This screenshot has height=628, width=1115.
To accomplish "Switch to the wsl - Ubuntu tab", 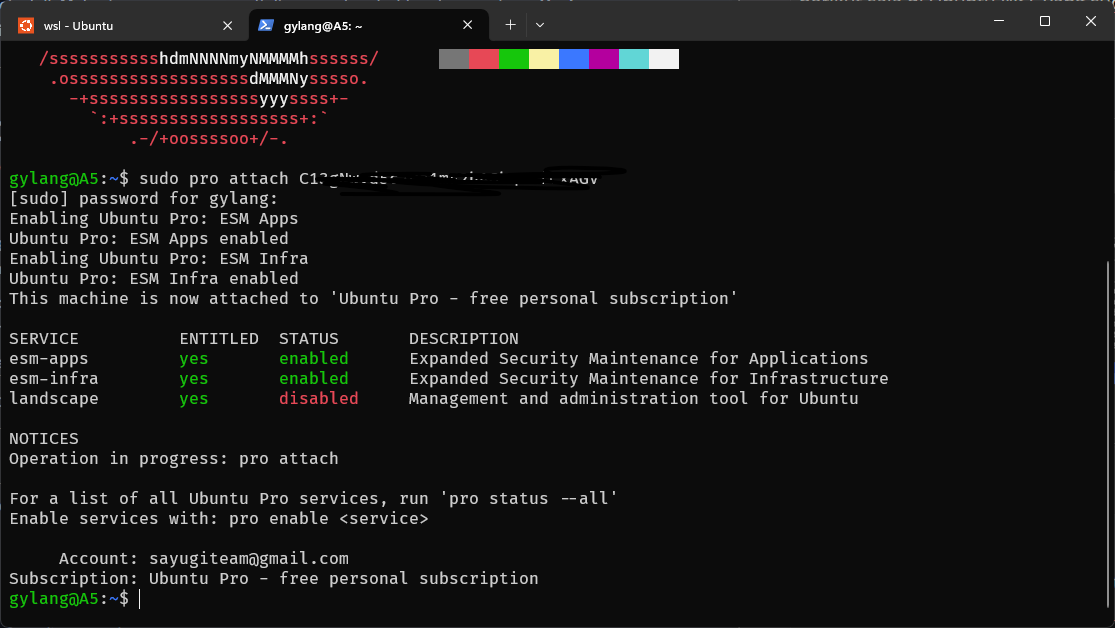I will pyautogui.click(x=78, y=24).
